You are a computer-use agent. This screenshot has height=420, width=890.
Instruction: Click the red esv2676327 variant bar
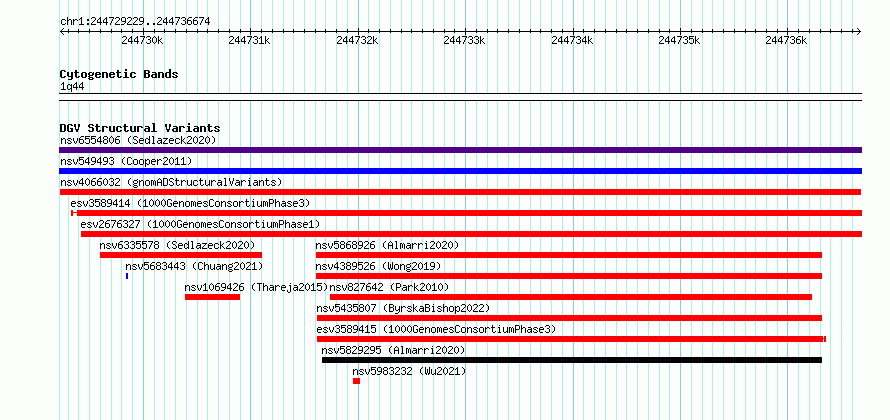point(471,234)
